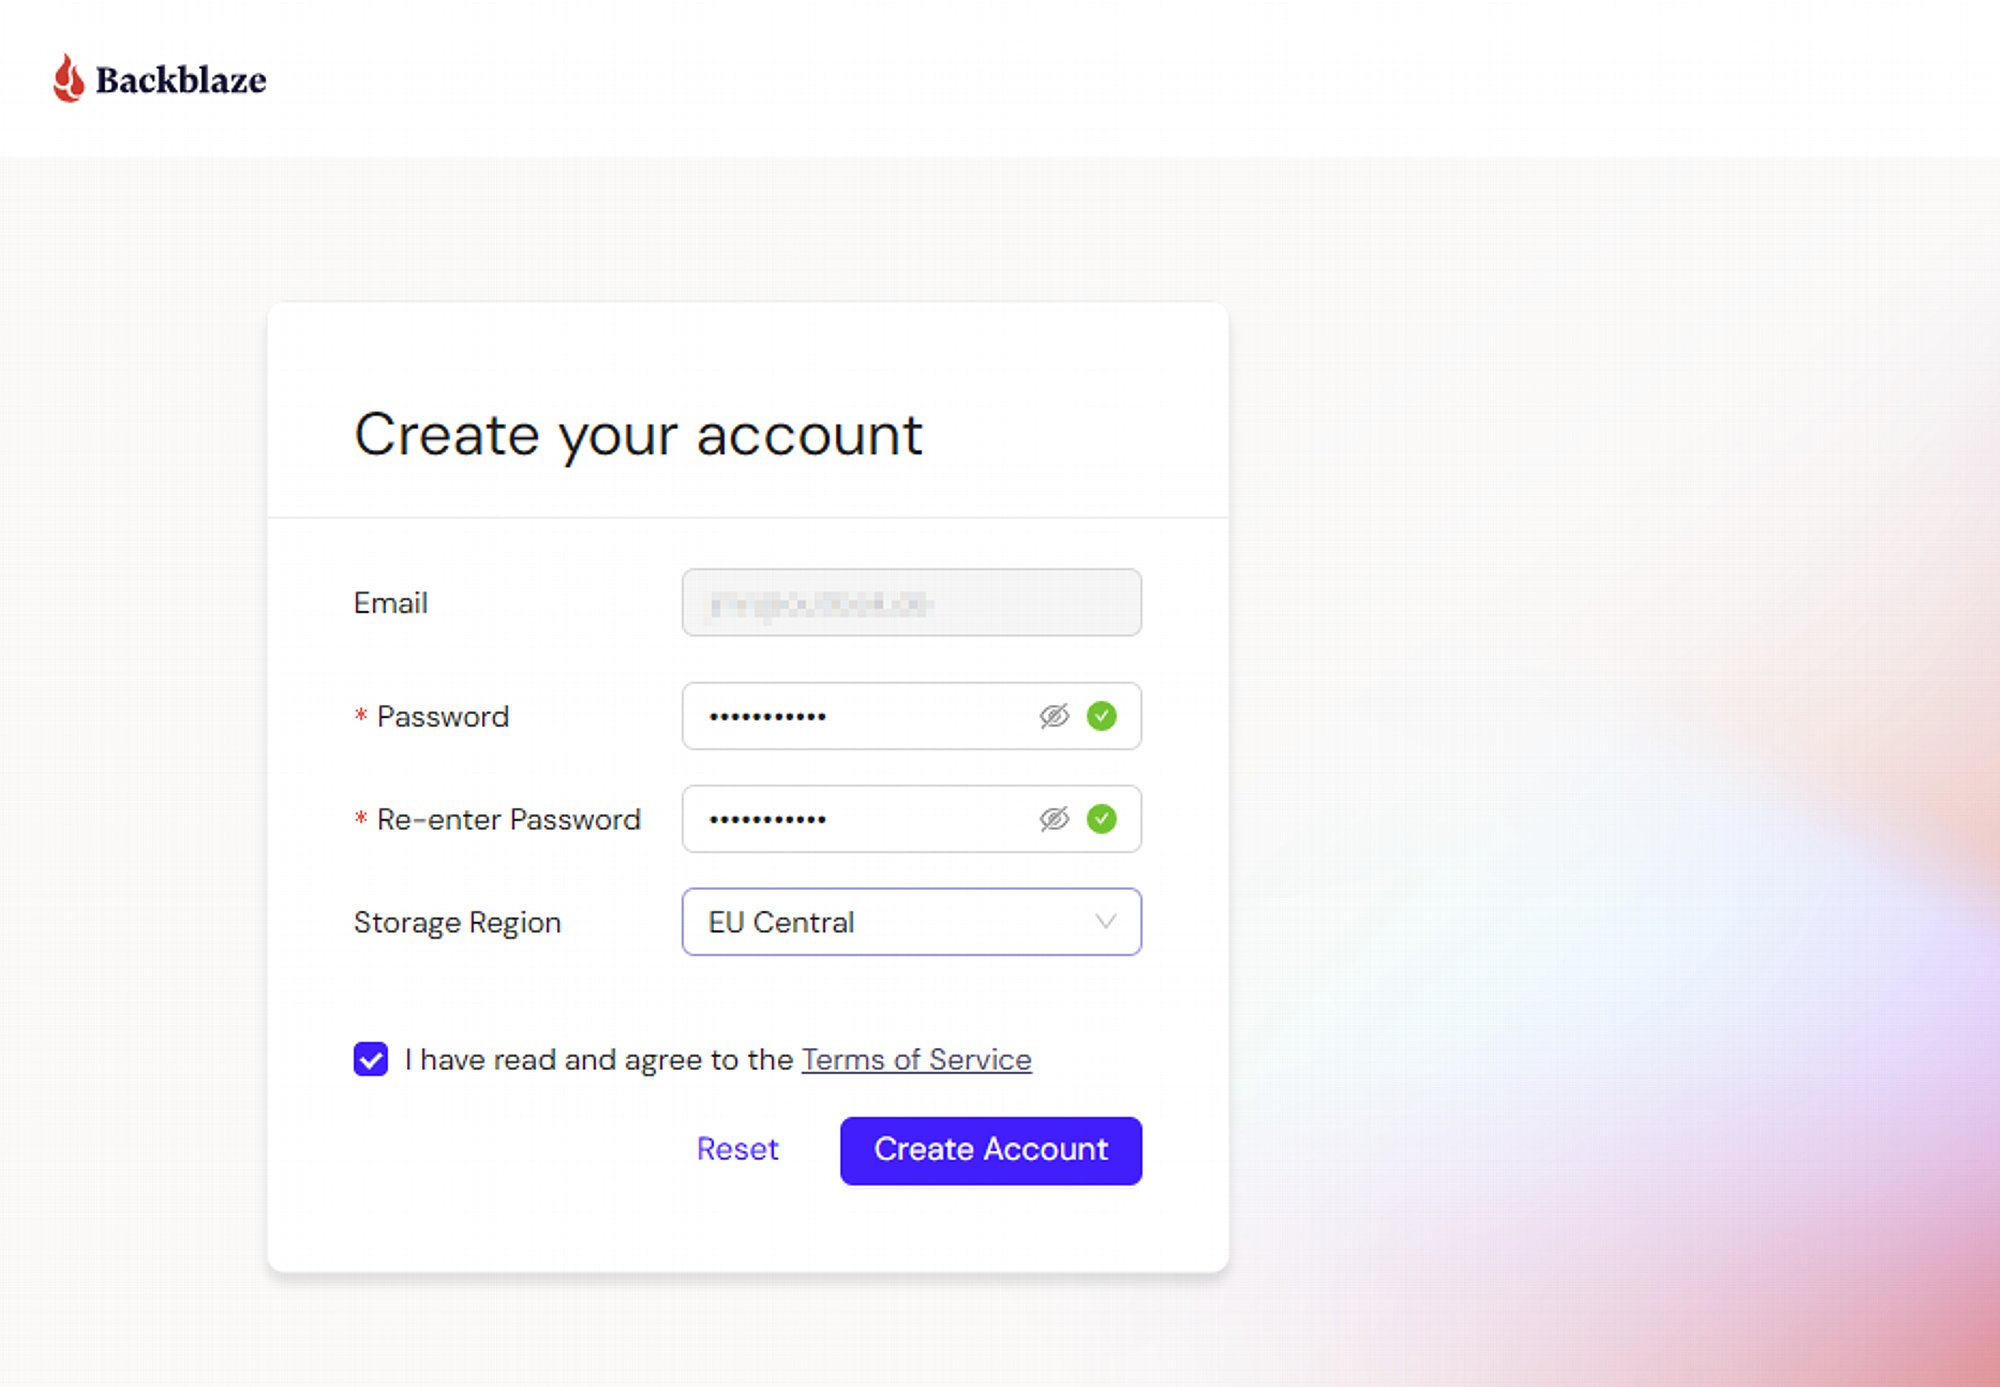Toggle visibility eye in Re-enter Password field
2000x1387 pixels.
[1054, 819]
